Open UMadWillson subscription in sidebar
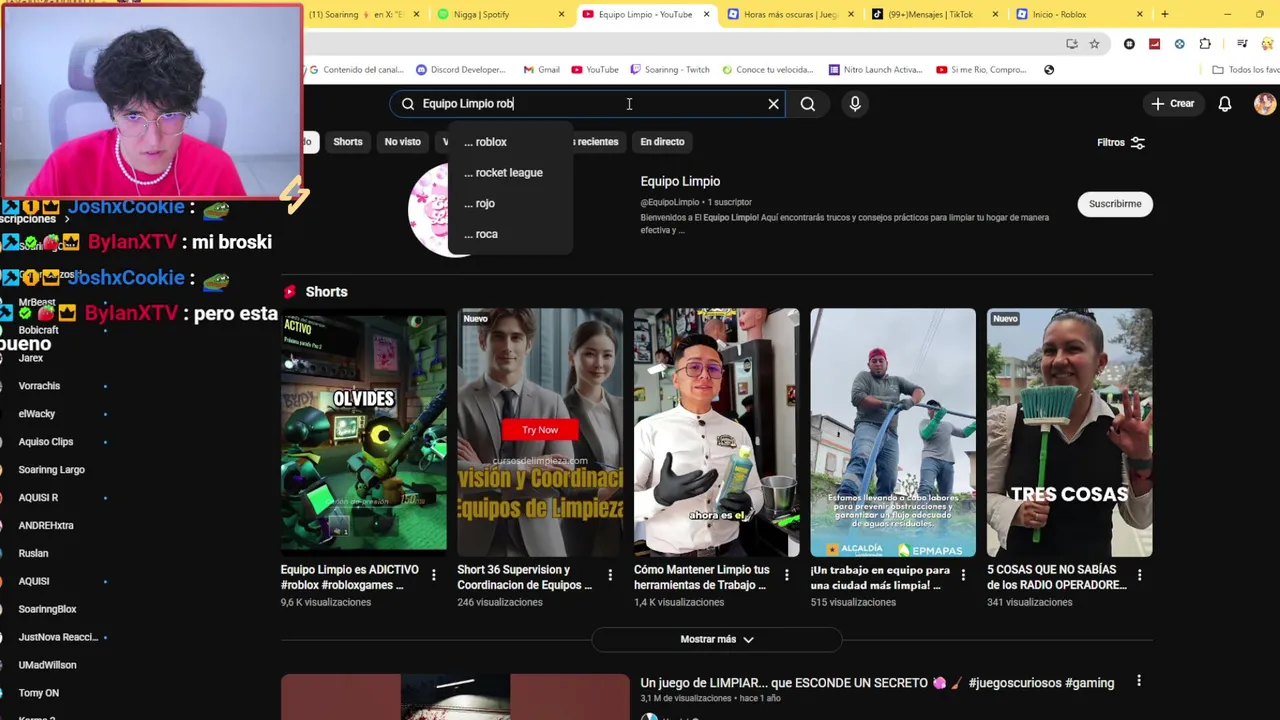This screenshot has height=720, width=1280. 47,665
